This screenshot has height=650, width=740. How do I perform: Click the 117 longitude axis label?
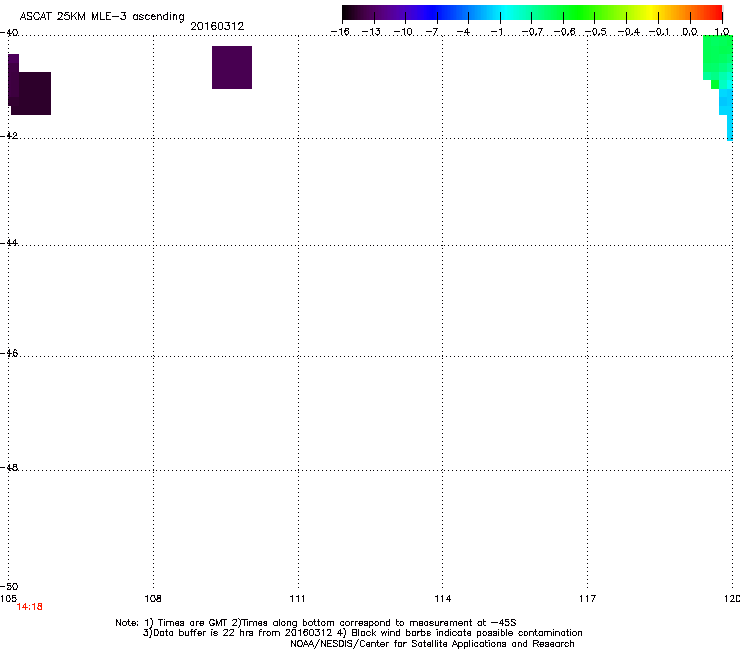click(x=587, y=599)
